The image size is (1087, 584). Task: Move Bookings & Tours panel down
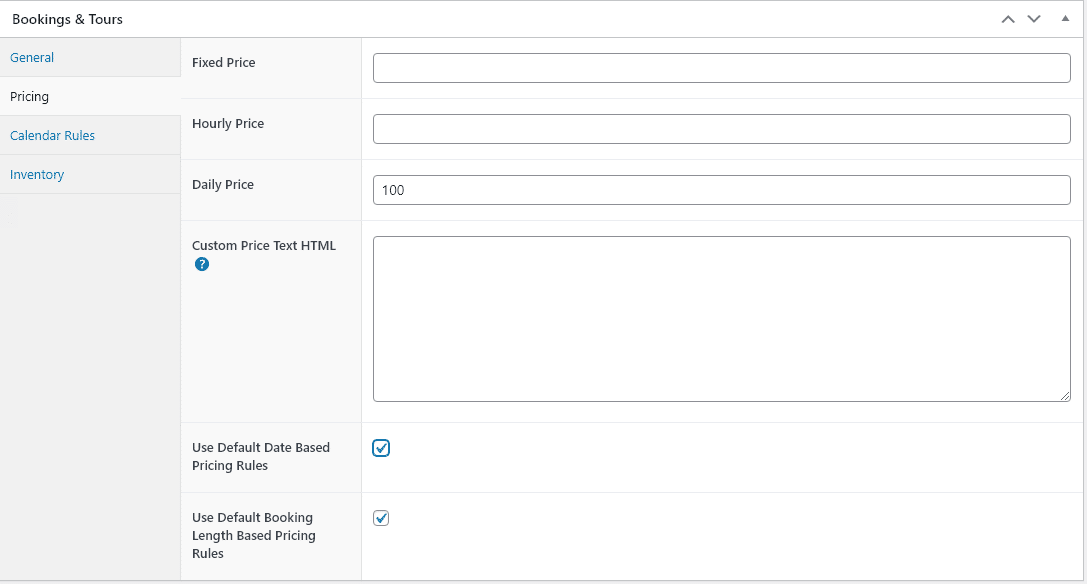1034,19
